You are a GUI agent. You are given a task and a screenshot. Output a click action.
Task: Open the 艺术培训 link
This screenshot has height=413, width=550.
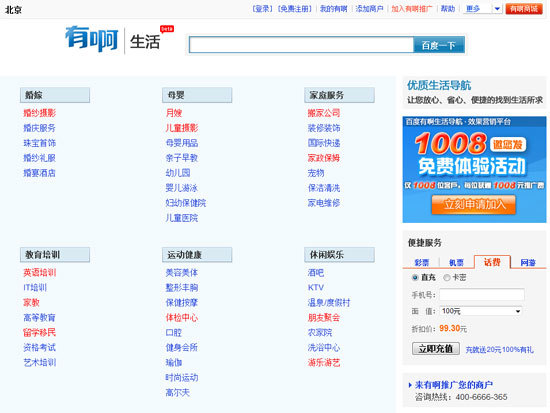coord(39,363)
